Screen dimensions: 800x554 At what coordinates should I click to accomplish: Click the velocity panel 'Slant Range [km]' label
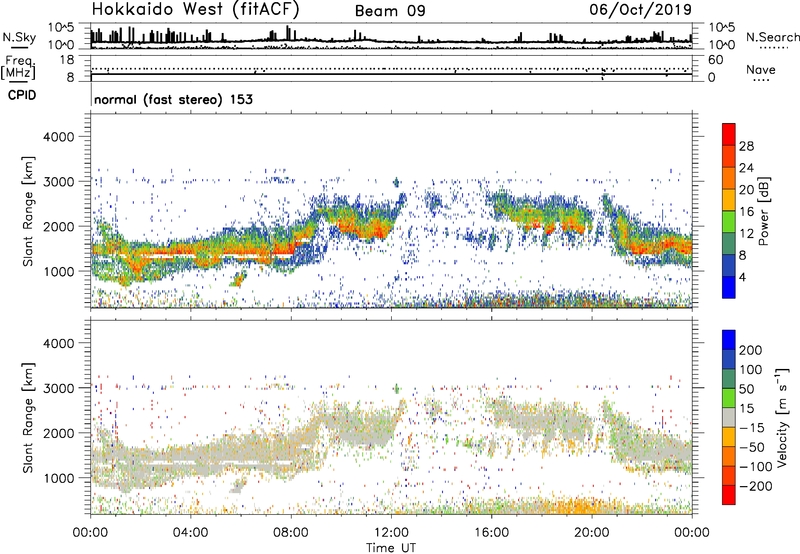tap(28, 418)
